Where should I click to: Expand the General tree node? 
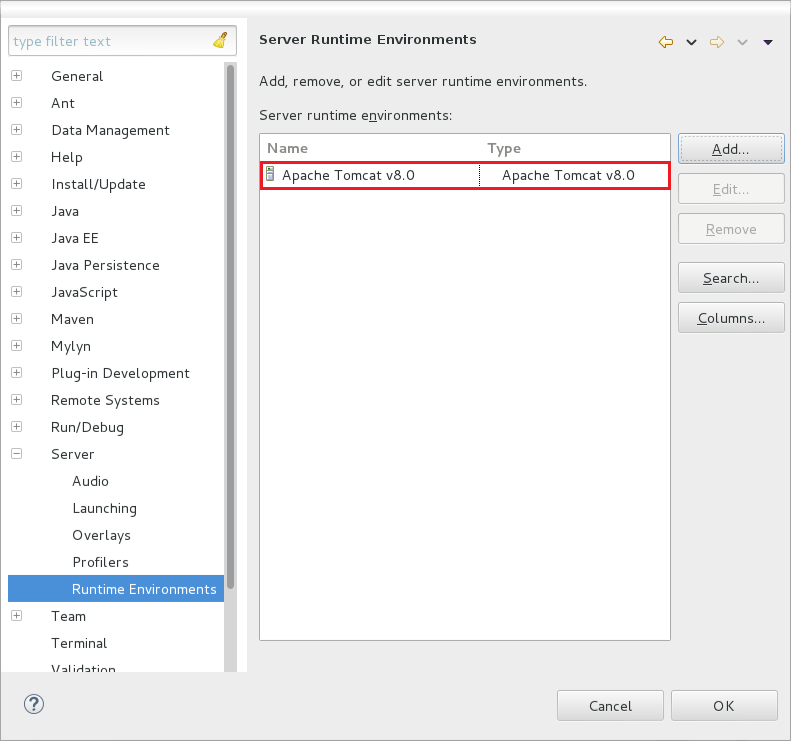[x=17, y=76]
